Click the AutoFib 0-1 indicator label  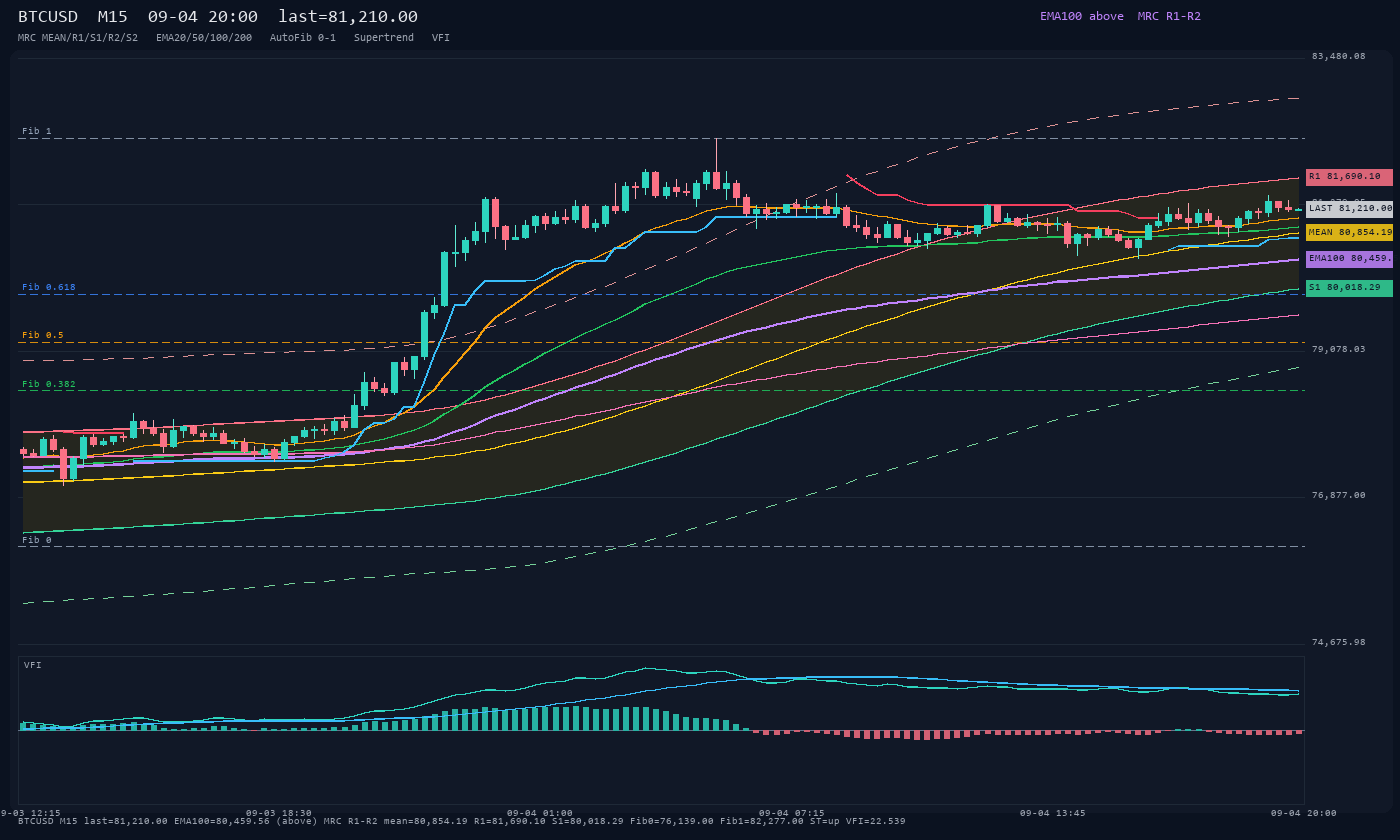point(303,38)
